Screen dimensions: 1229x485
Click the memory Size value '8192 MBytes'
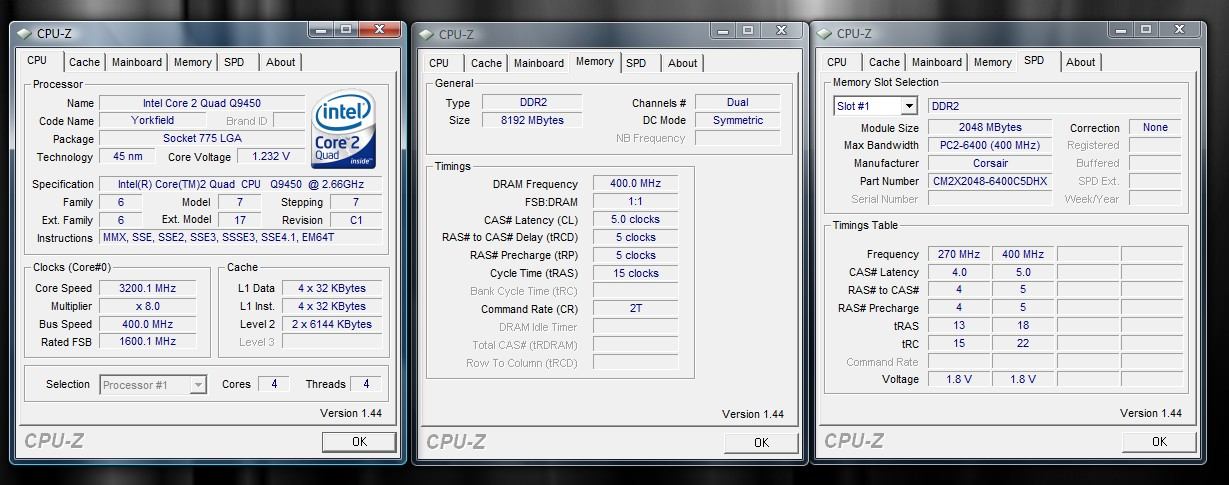point(532,120)
